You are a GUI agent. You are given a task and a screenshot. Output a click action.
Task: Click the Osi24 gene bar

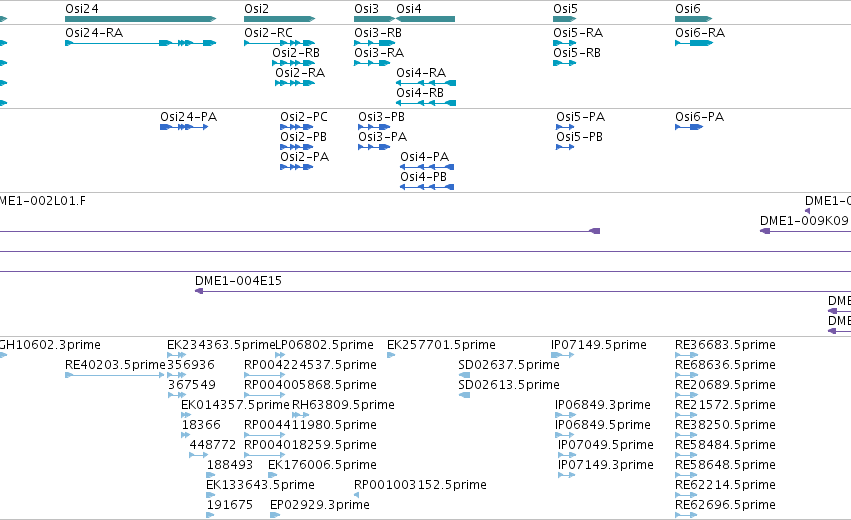point(141,19)
